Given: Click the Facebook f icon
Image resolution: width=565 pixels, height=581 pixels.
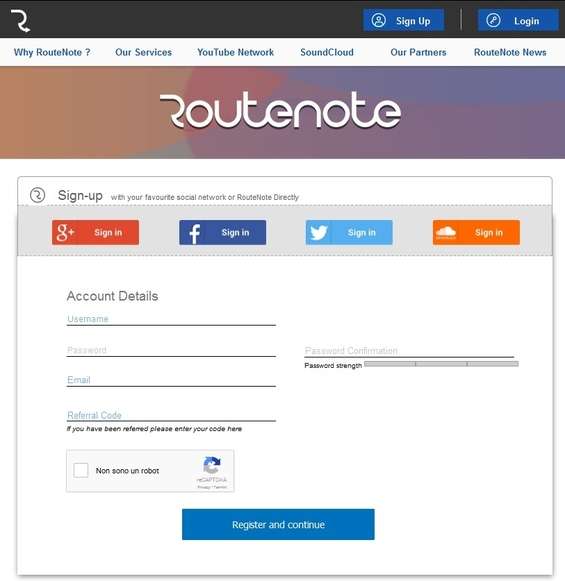Looking at the screenshot, I should [x=195, y=233].
